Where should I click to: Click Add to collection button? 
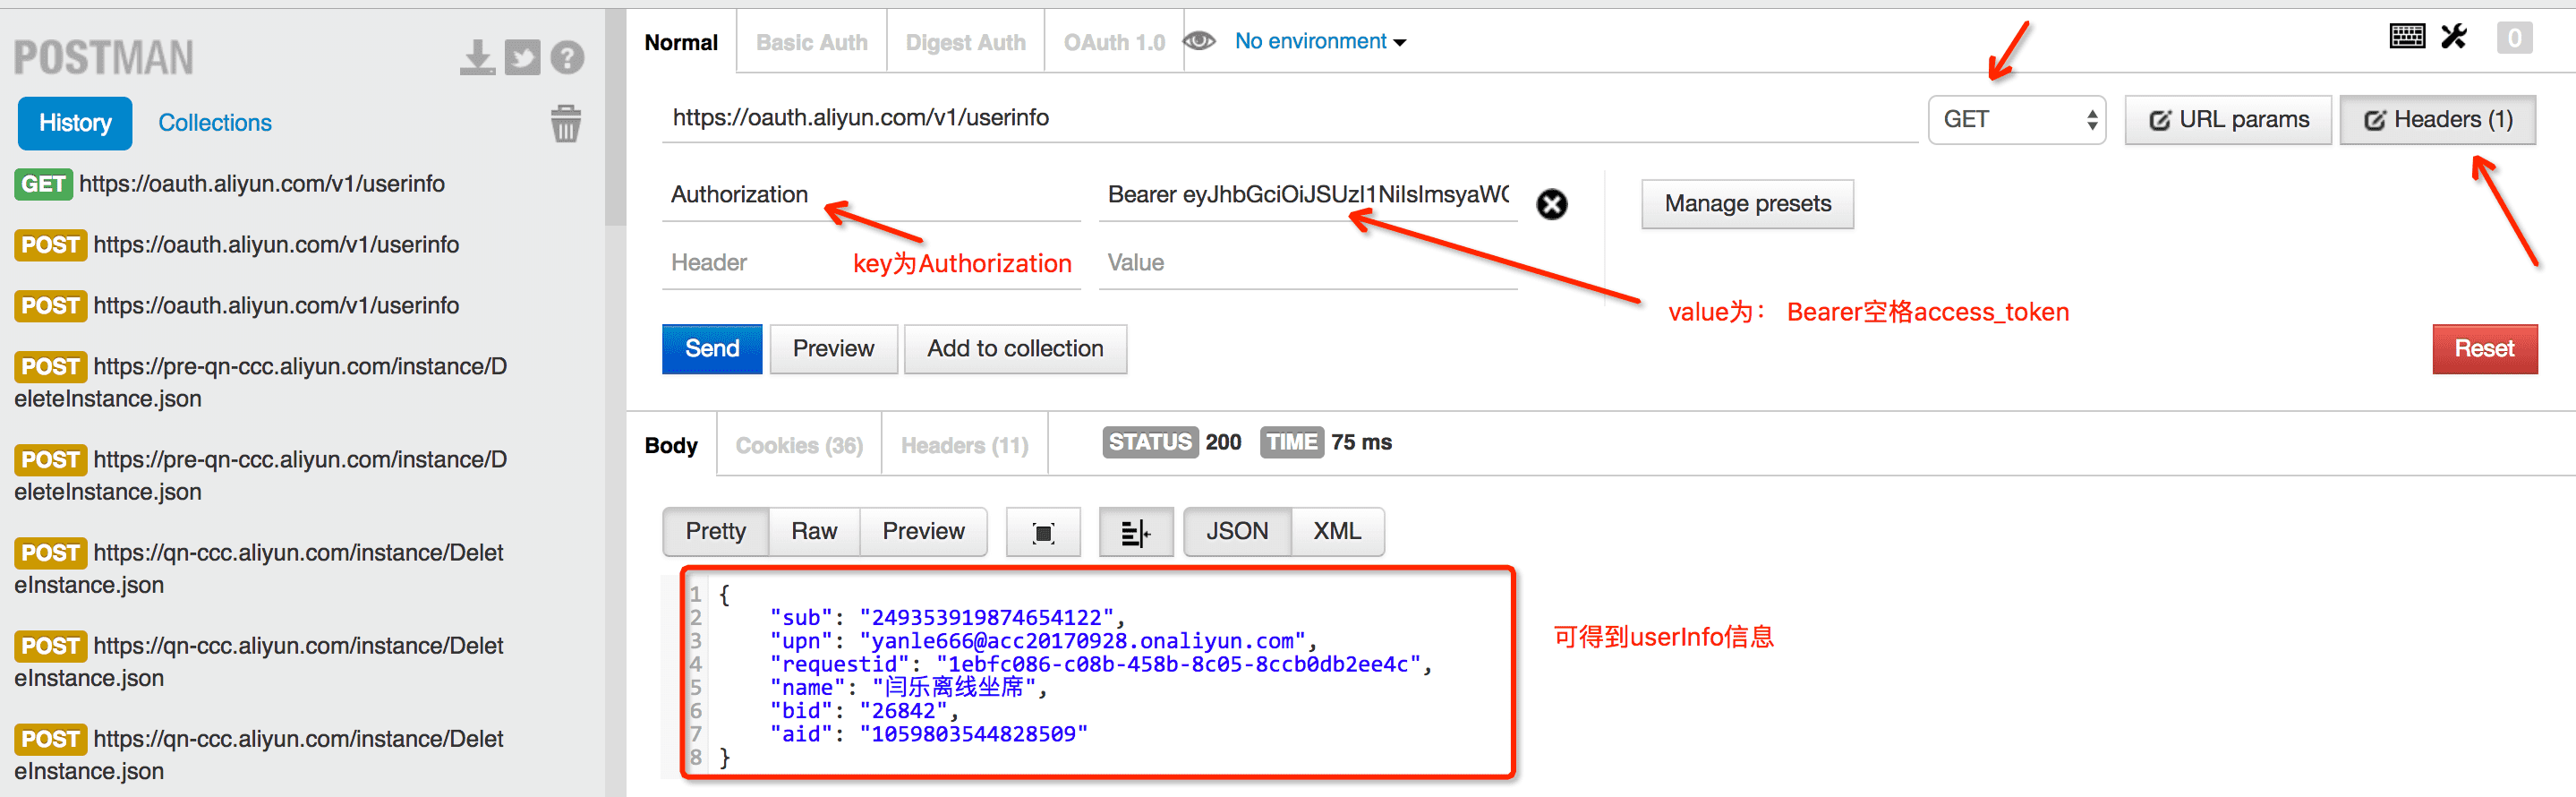pos(1015,349)
